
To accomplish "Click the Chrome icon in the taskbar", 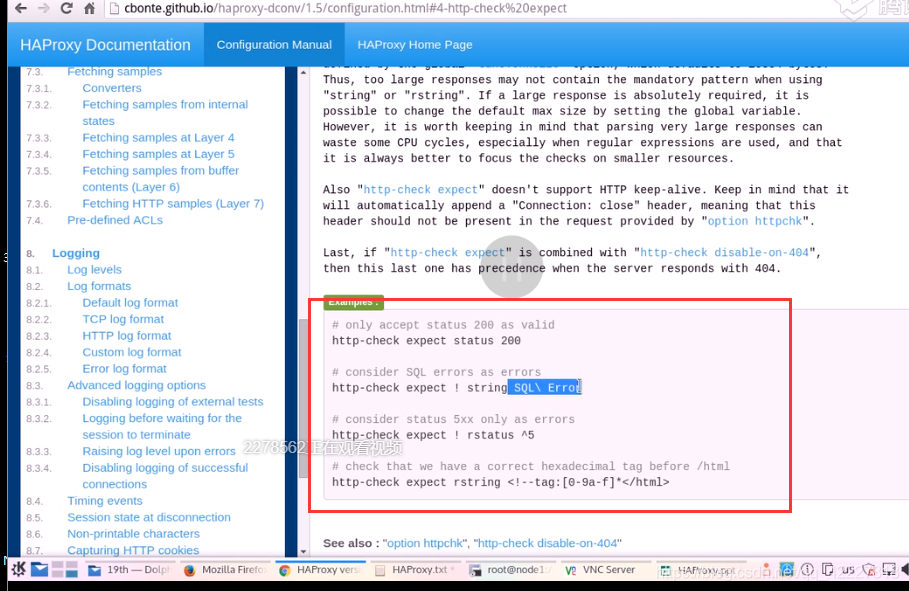I will [x=284, y=570].
